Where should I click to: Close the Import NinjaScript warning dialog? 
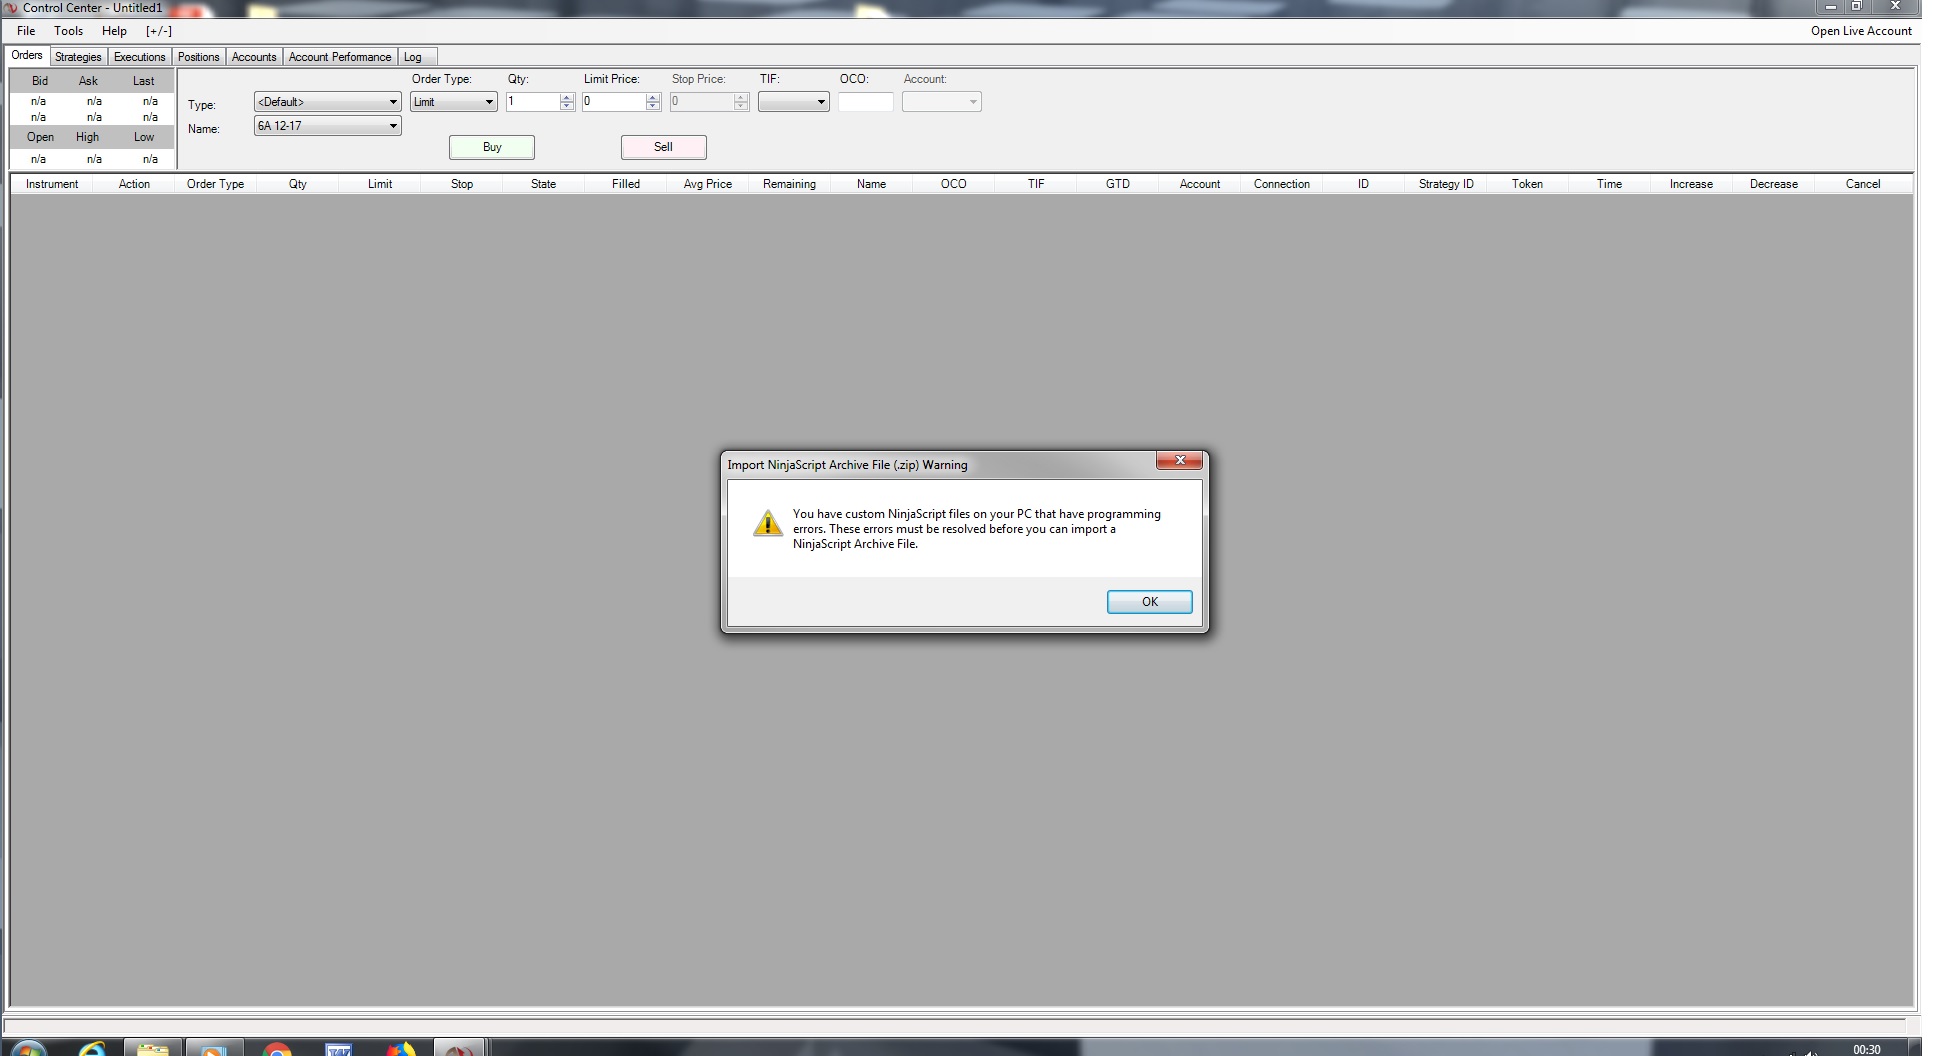[x=1180, y=460]
